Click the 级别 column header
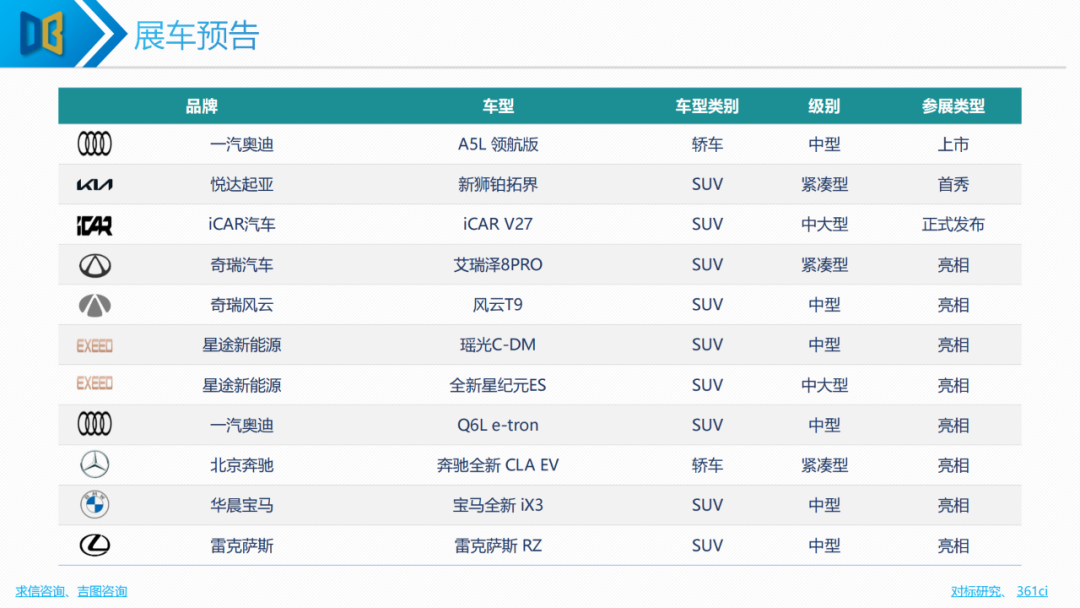 824,106
